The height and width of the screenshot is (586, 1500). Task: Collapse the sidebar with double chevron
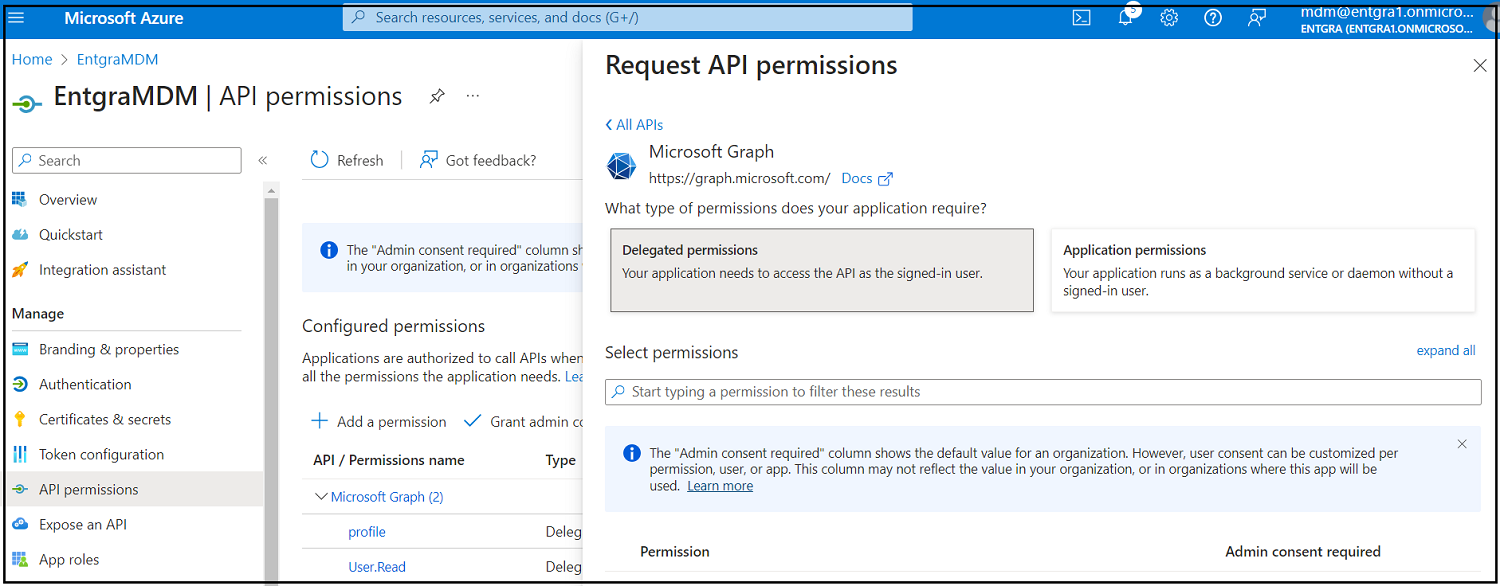263,160
